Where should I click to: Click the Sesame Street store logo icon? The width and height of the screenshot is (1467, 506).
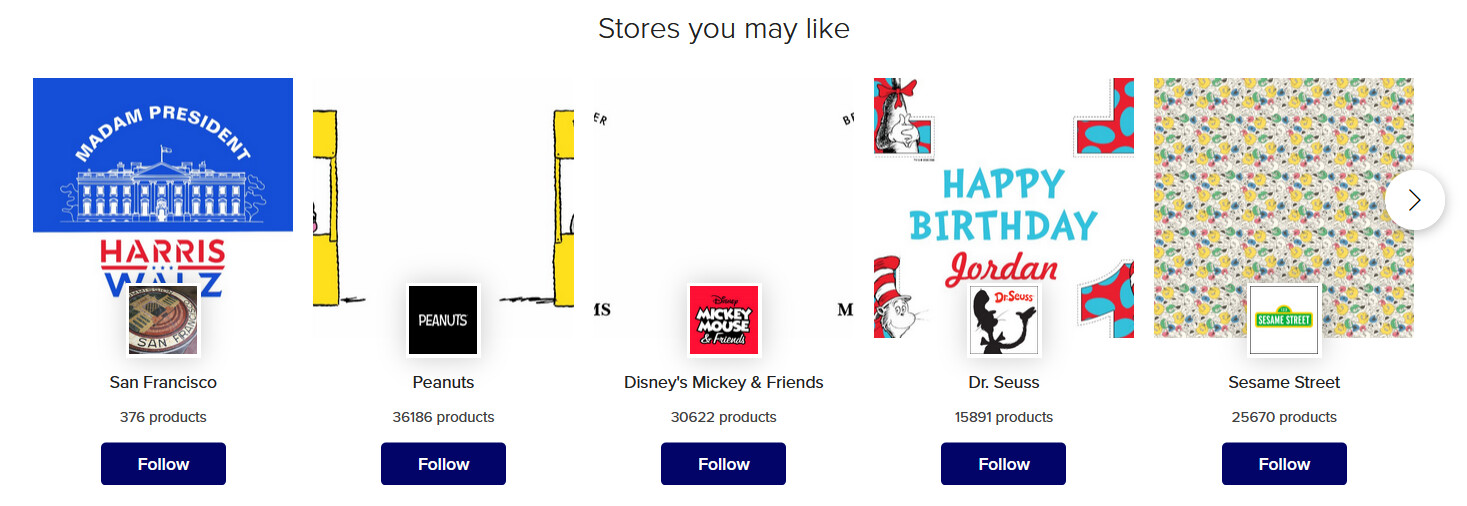[1284, 320]
